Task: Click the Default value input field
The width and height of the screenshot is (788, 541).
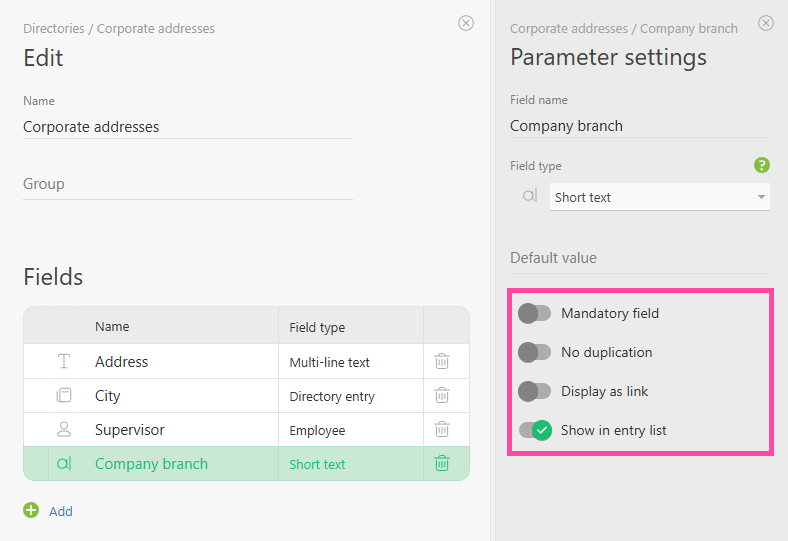Action: point(639,258)
